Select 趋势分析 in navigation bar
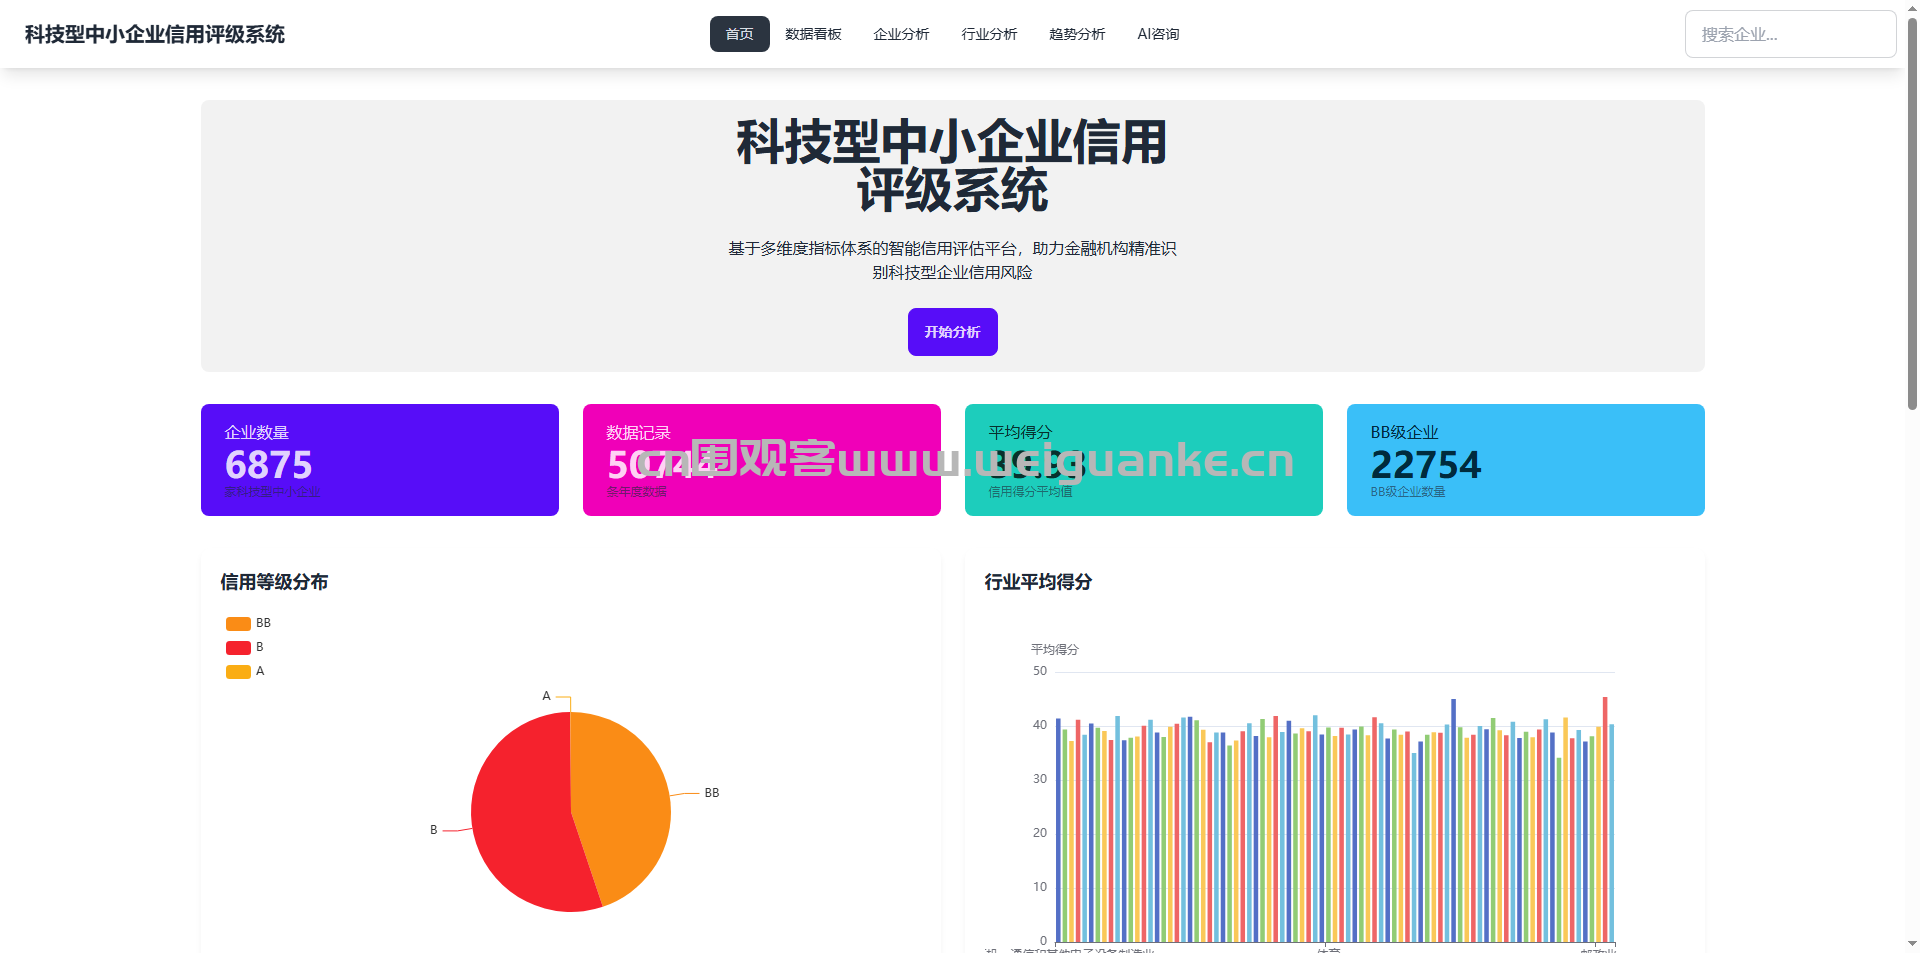This screenshot has width=1920, height=953. coord(1077,34)
